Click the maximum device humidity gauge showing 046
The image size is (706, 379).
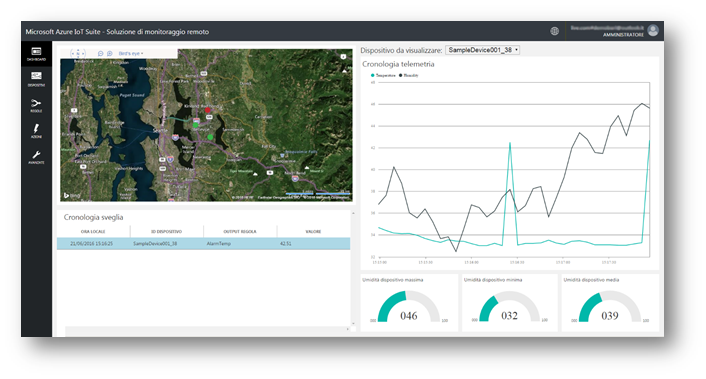409,307
